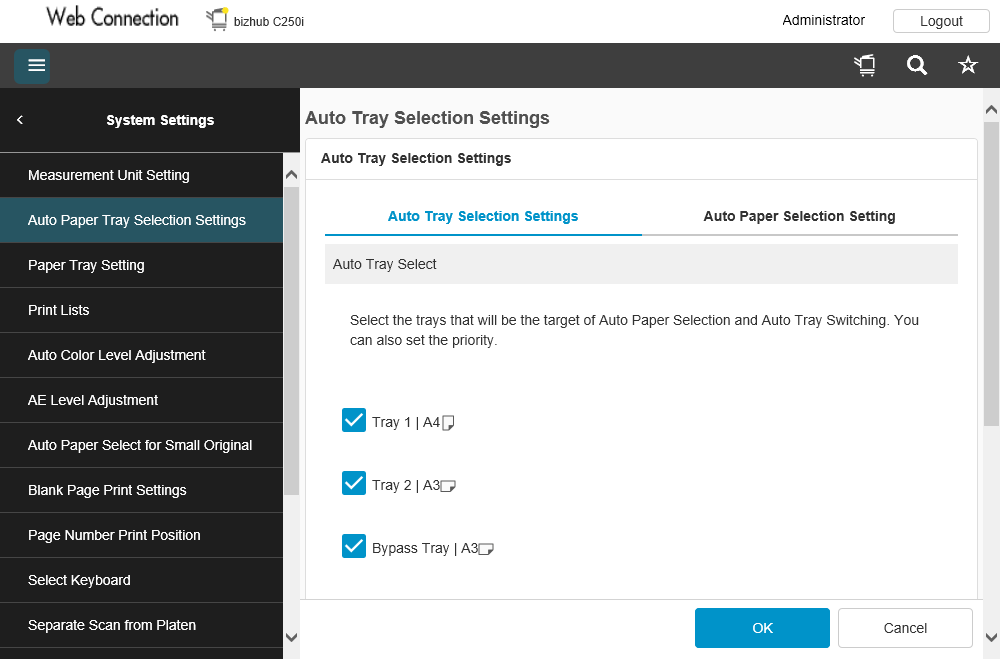Open Blank Page Print Settings menu item
The width and height of the screenshot is (1000, 659).
click(107, 490)
